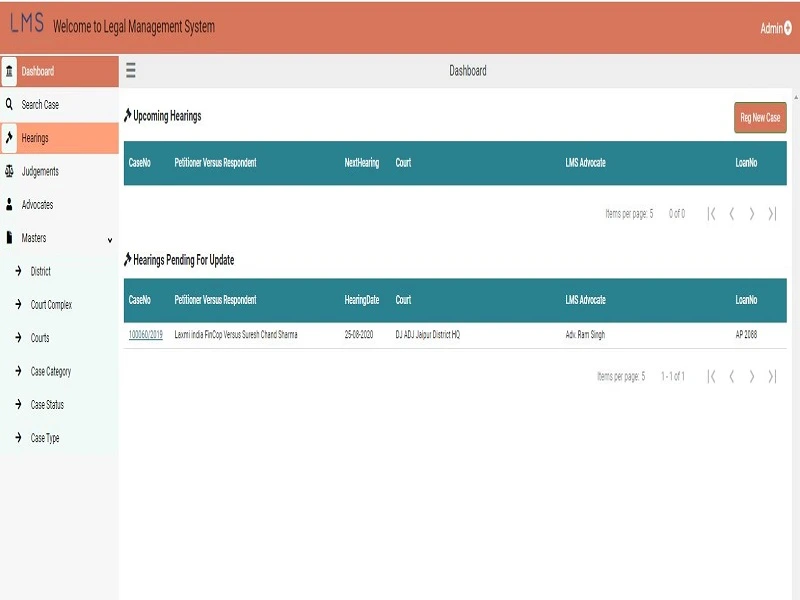Image resolution: width=800 pixels, height=600 pixels.
Task: Open the Case Category master page
Action: (50, 372)
